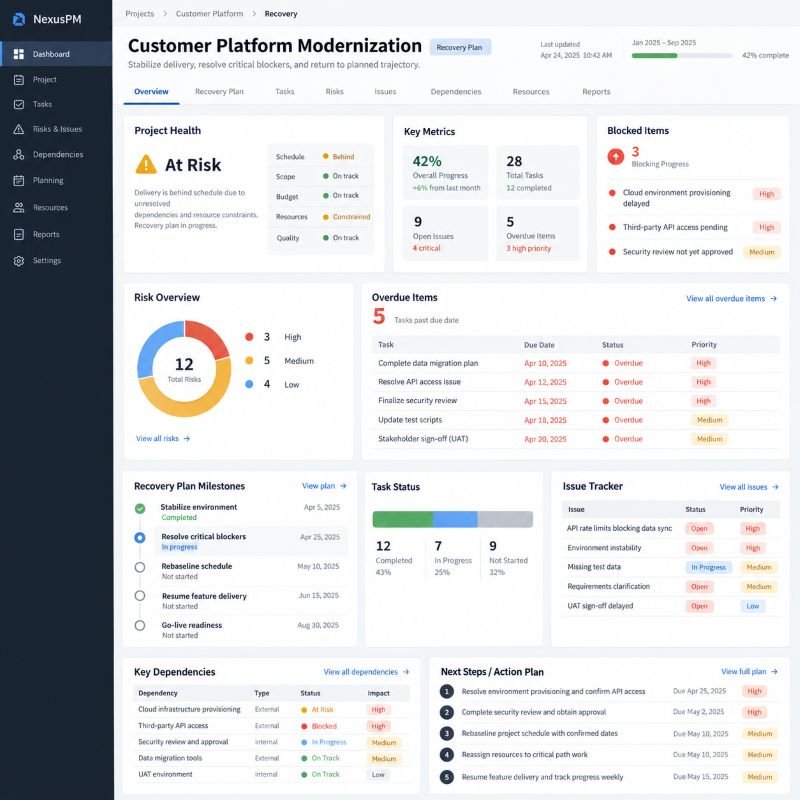The height and width of the screenshot is (800, 800).
Task: Click gray Not Started segment of Task Status bar
Action: pos(505,519)
